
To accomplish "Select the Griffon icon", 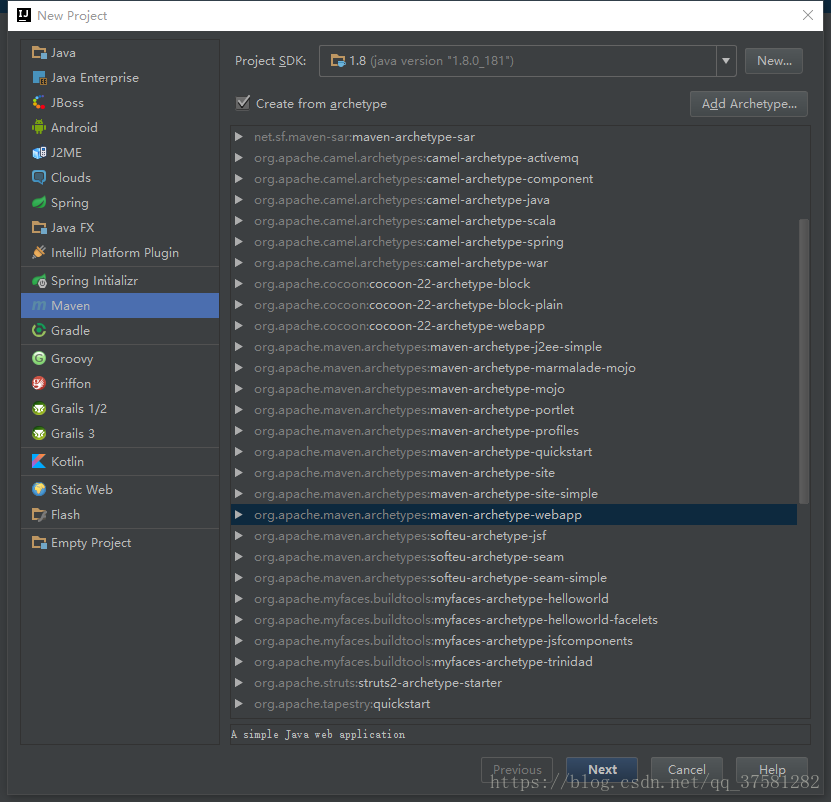I will (39, 384).
